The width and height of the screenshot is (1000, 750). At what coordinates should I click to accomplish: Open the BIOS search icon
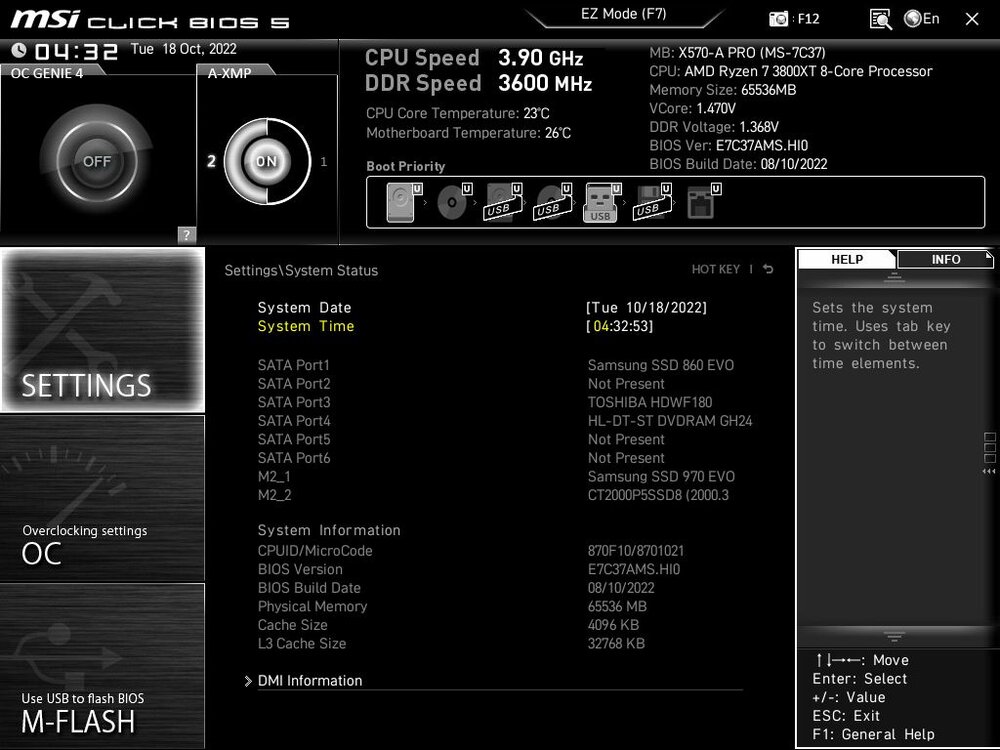880,19
